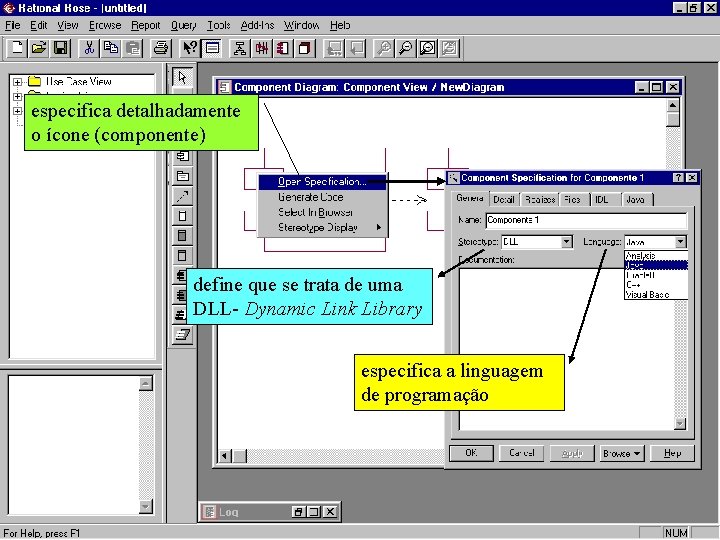Image resolution: width=720 pixels, height=540 pixels.
Task: Select the Package folder tool in toolbox
Action: (x=182, y=176)
